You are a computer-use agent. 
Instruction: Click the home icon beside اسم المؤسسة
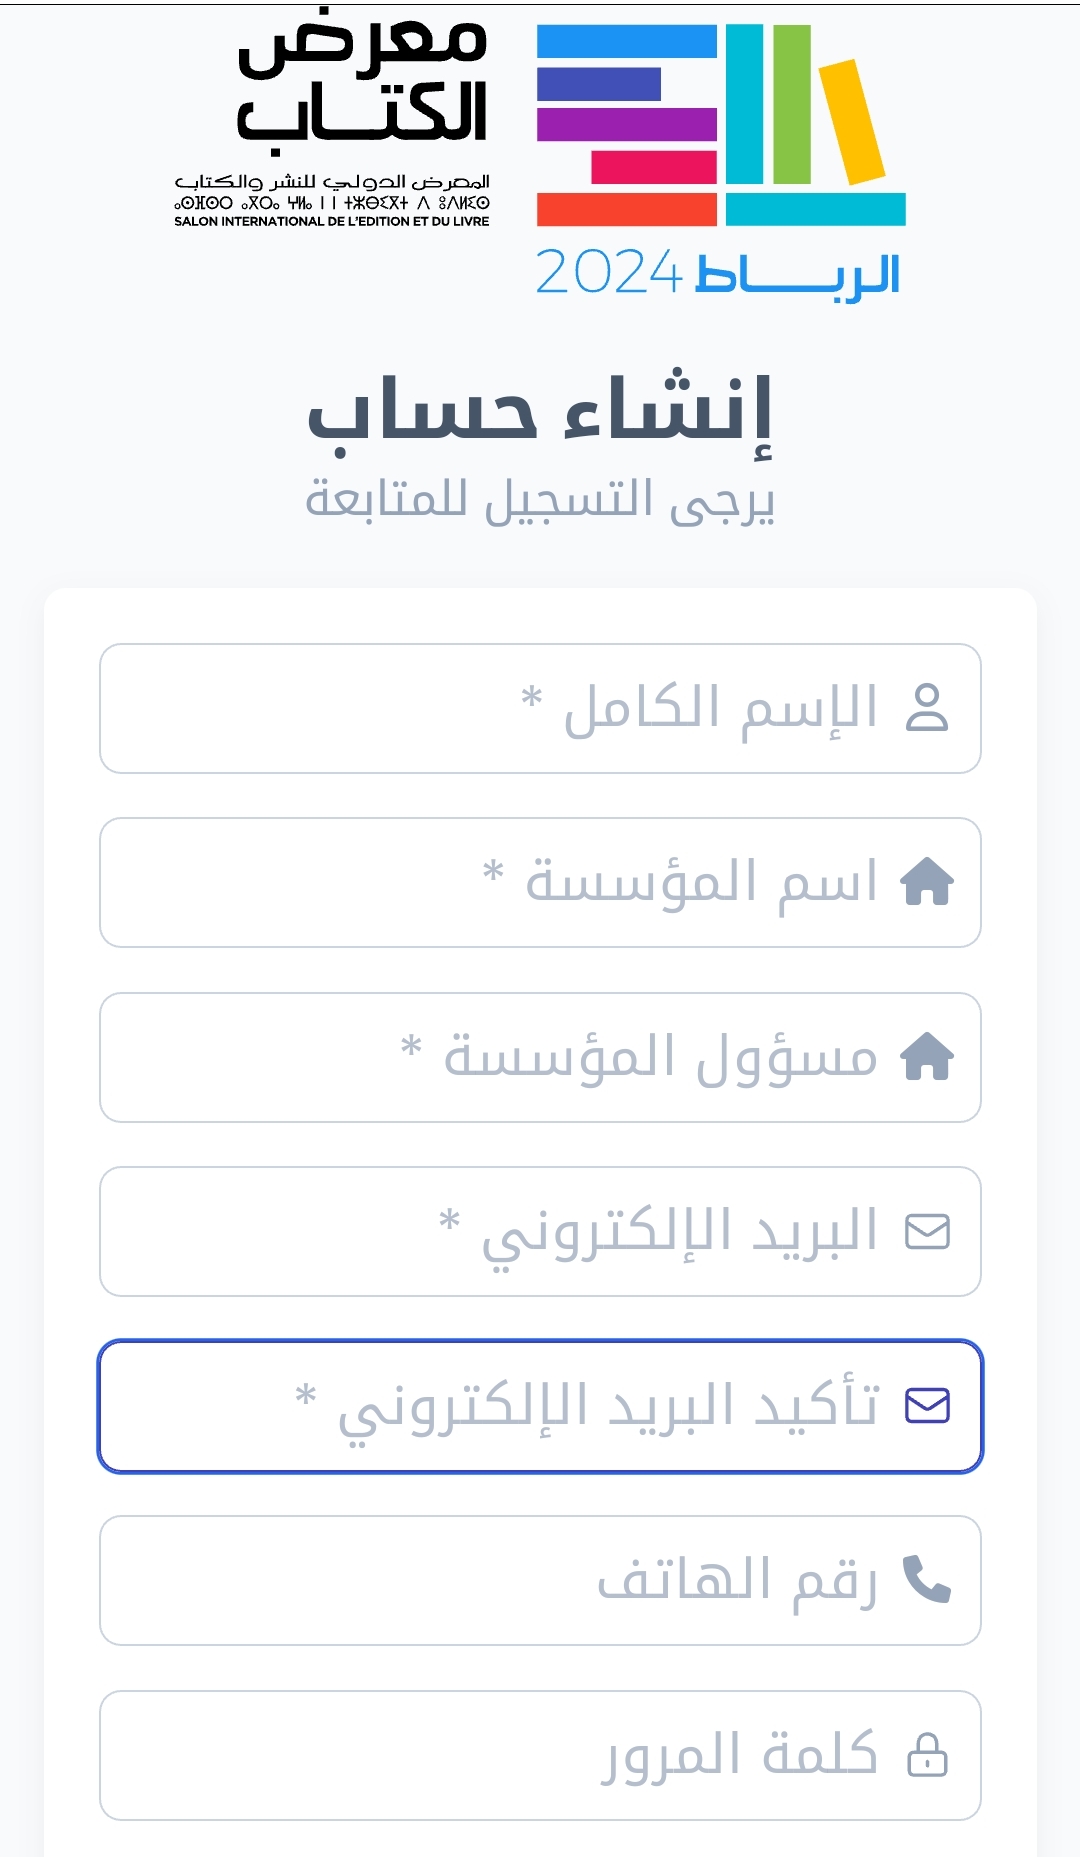click(x=927, y=882)
